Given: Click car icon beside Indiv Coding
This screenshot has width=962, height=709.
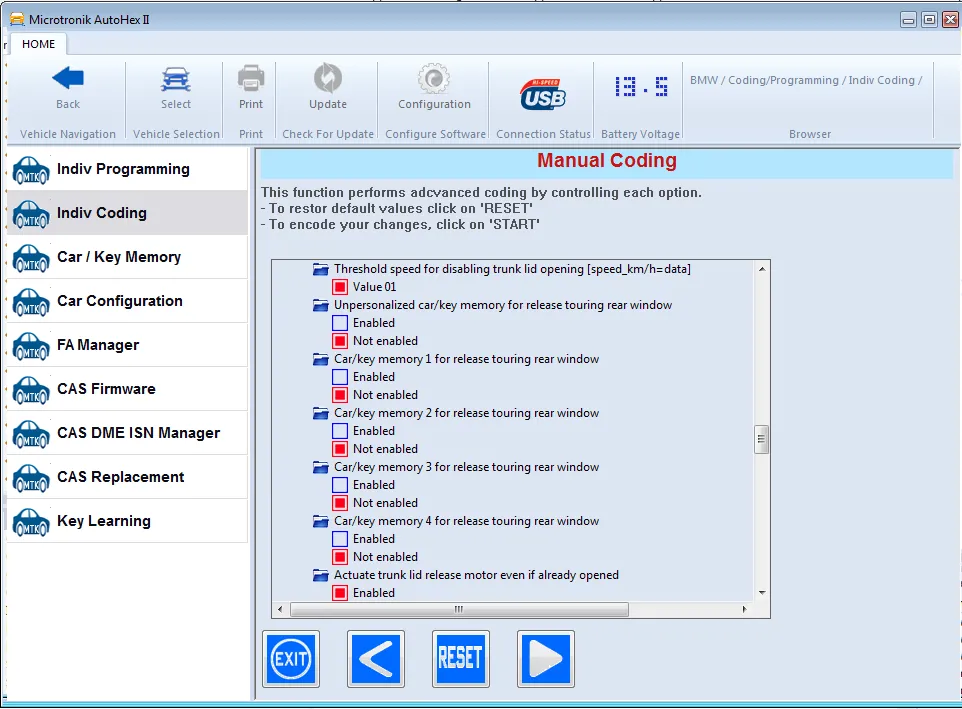Looking at the screenshot, I should click(31, 213).
